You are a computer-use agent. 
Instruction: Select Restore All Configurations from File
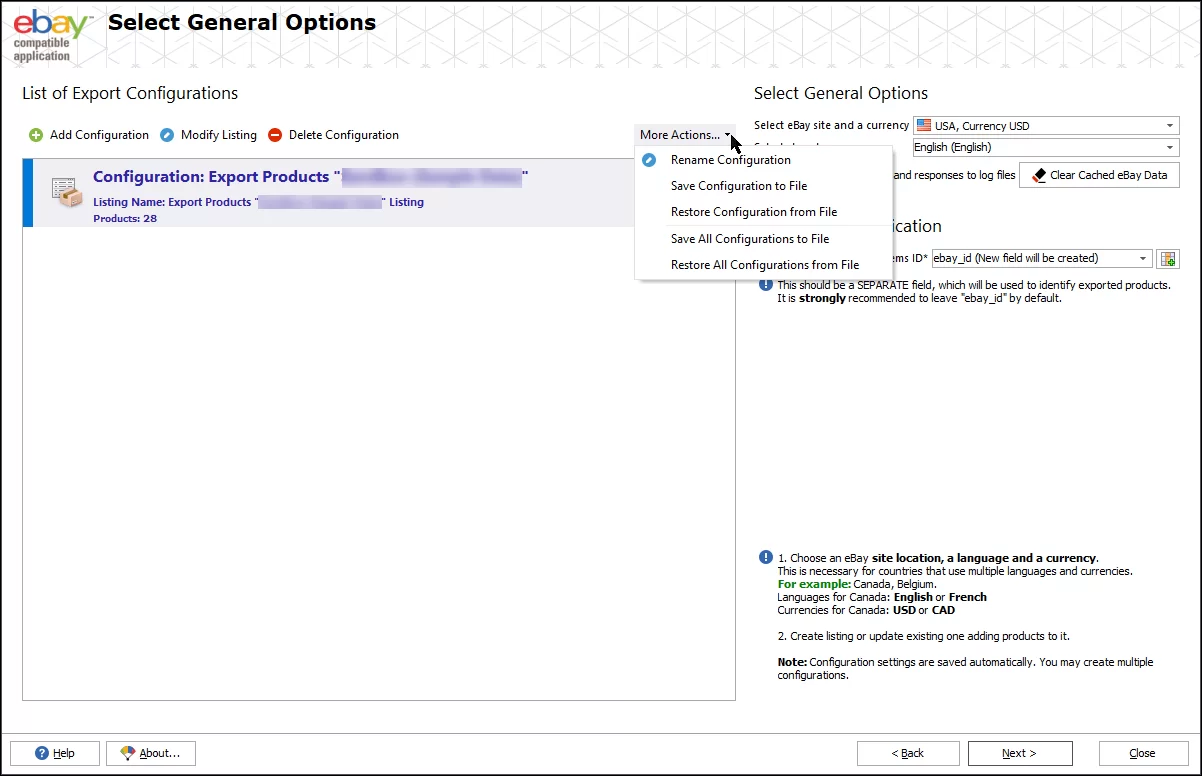click(x=764, y=265)
